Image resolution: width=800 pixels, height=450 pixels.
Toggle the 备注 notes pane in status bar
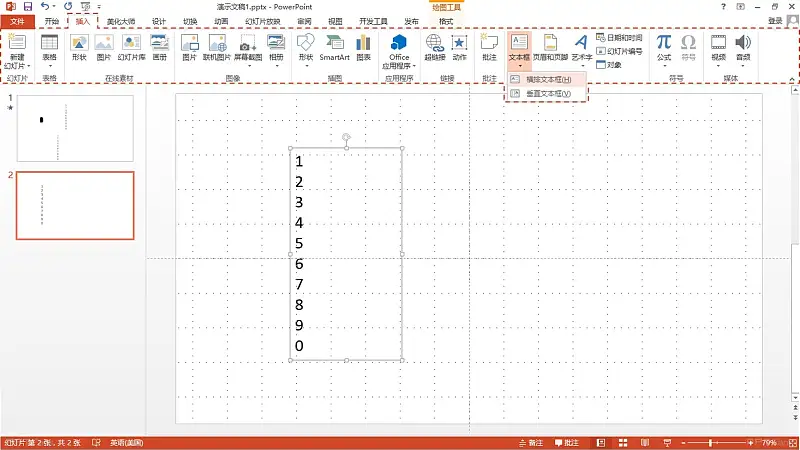coord(530,442)
